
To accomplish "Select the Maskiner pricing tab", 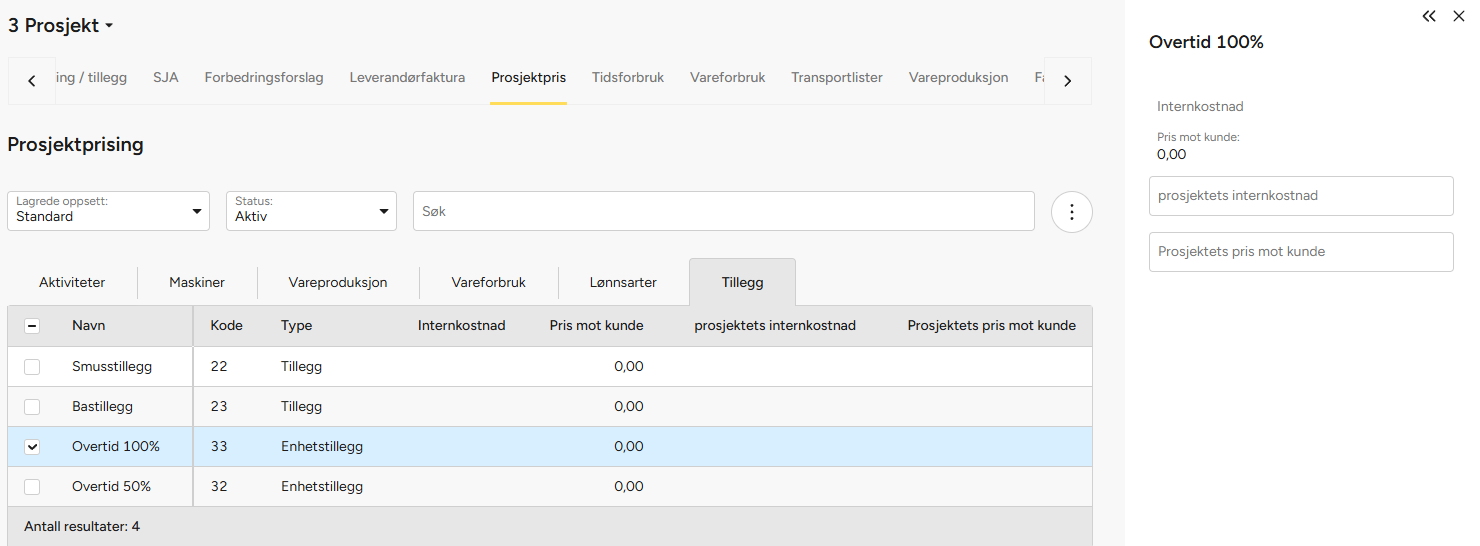I will 197,282.
